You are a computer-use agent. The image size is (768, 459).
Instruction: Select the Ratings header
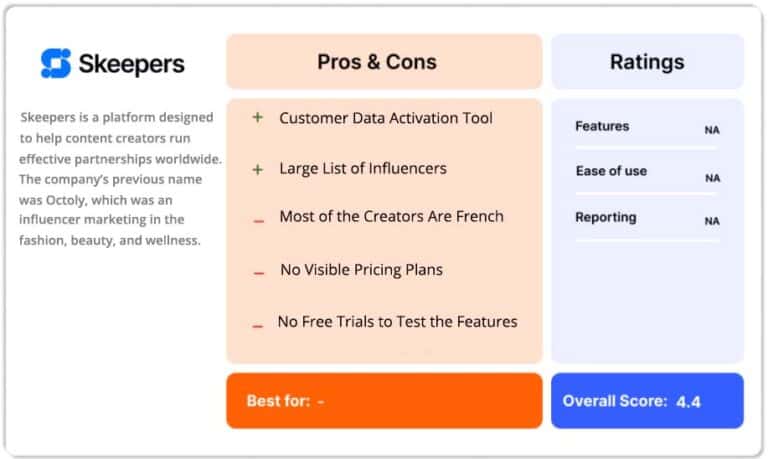647,62
